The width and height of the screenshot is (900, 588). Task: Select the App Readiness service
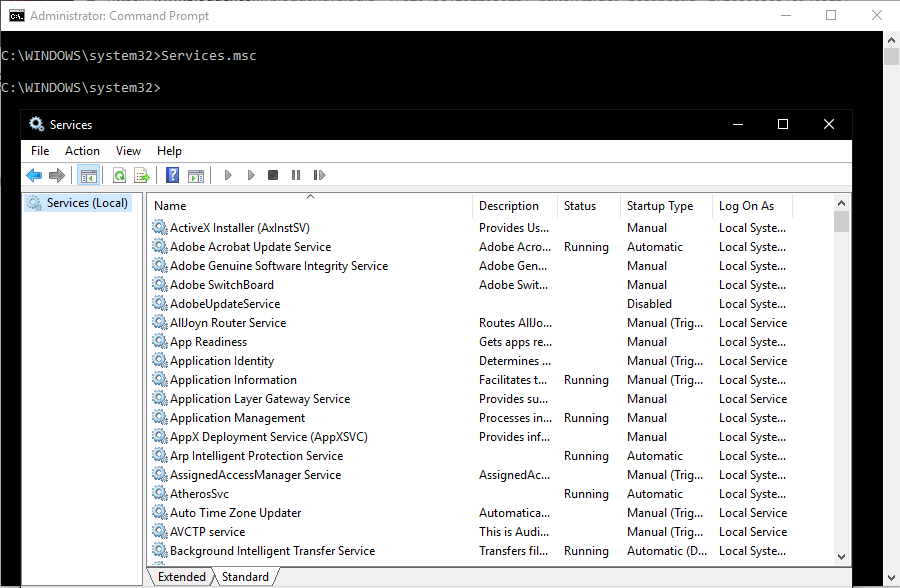tap(471, 341)
